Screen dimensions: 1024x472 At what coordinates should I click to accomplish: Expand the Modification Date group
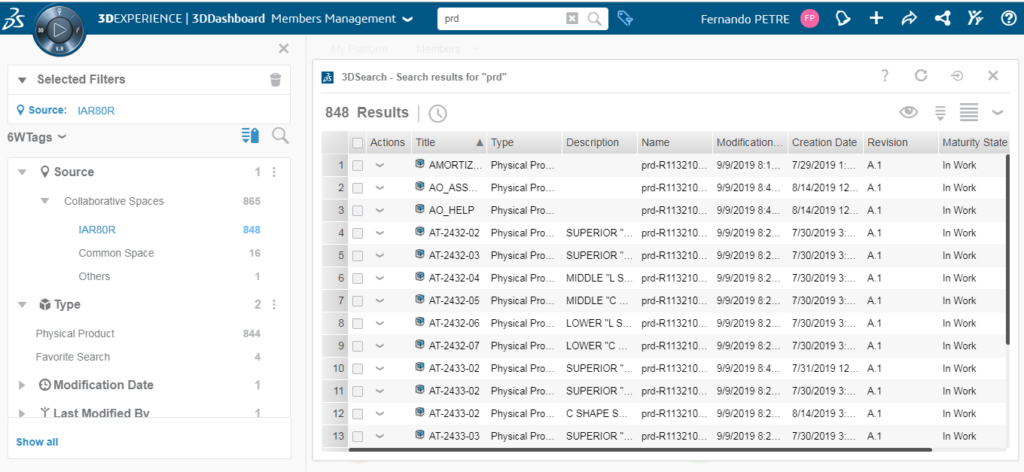click(22, 385)
